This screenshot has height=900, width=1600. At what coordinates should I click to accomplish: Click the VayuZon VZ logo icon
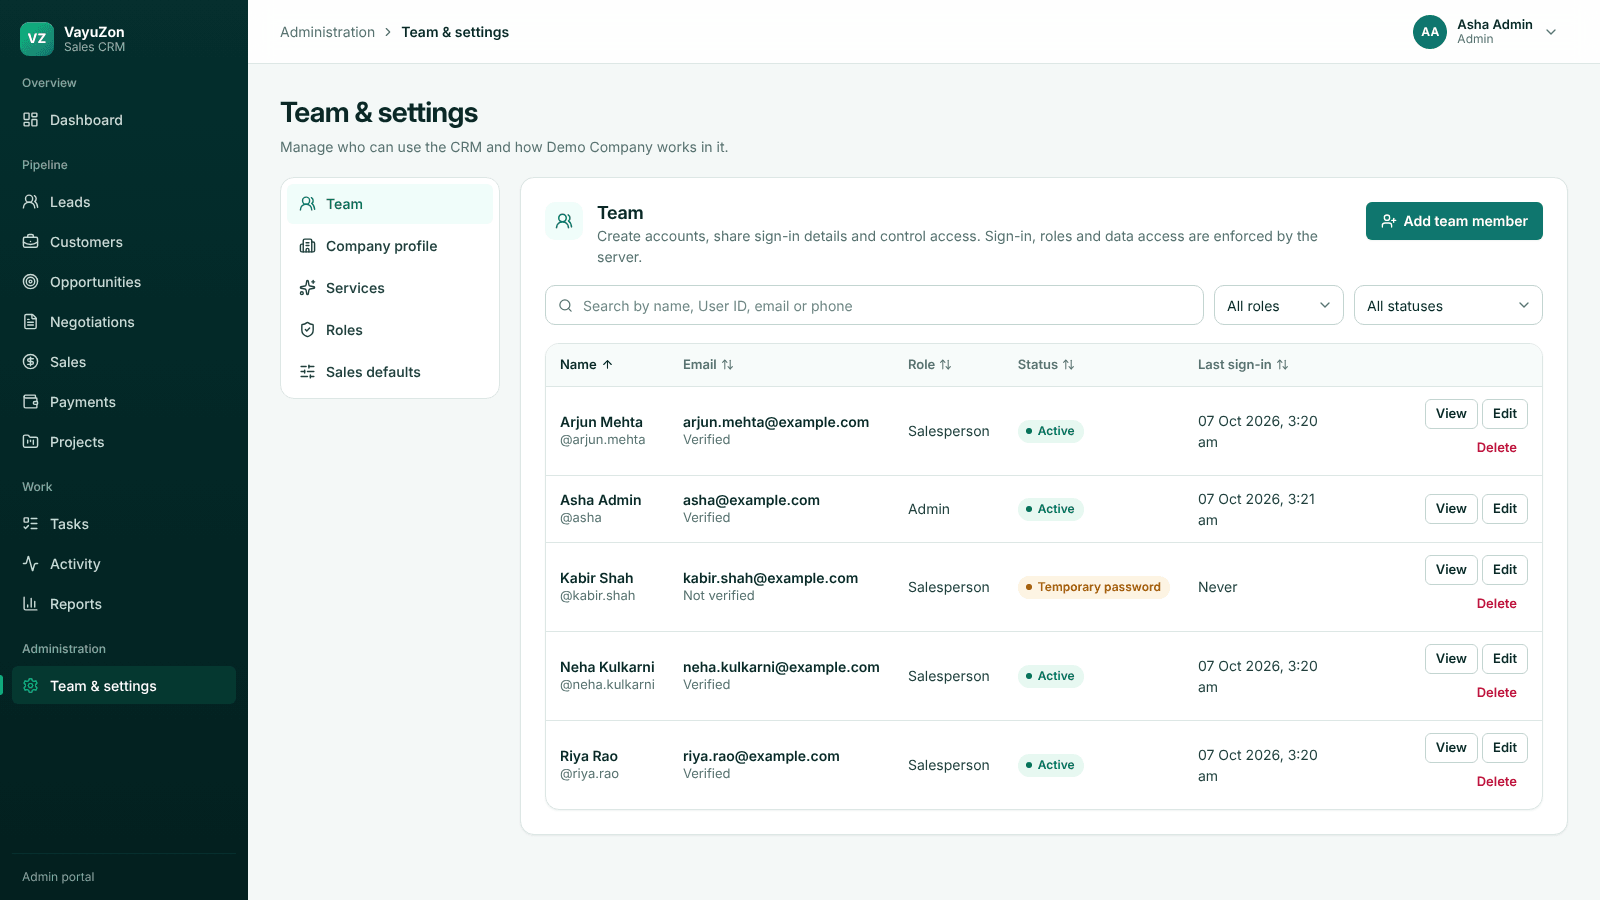[x=37, y=39]
